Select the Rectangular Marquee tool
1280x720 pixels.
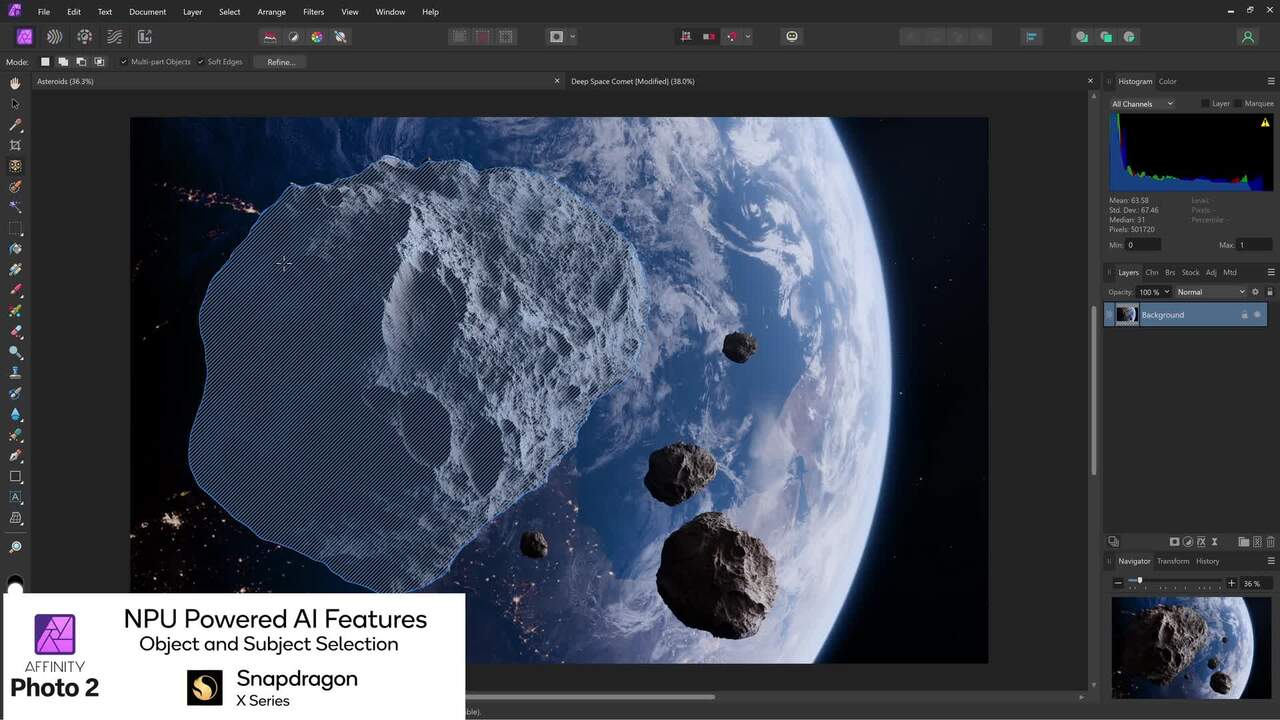[x=15, y=228]
